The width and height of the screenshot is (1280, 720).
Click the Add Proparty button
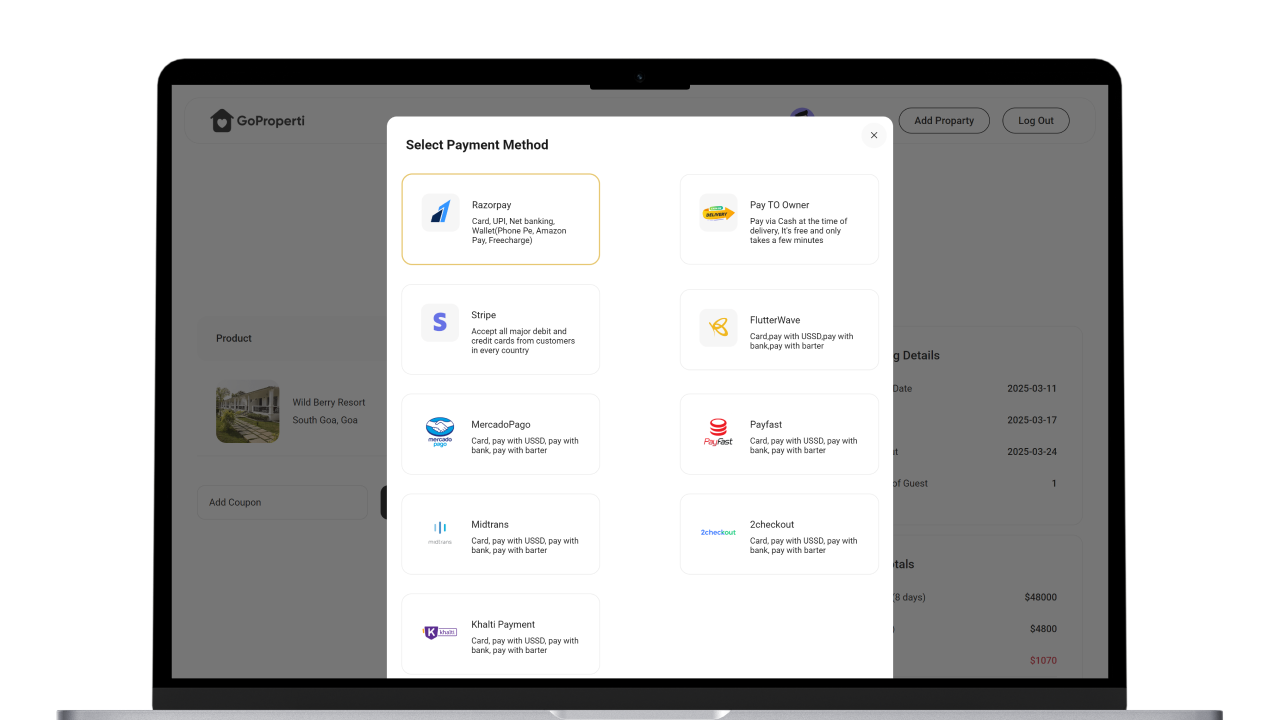click(944, 121)
